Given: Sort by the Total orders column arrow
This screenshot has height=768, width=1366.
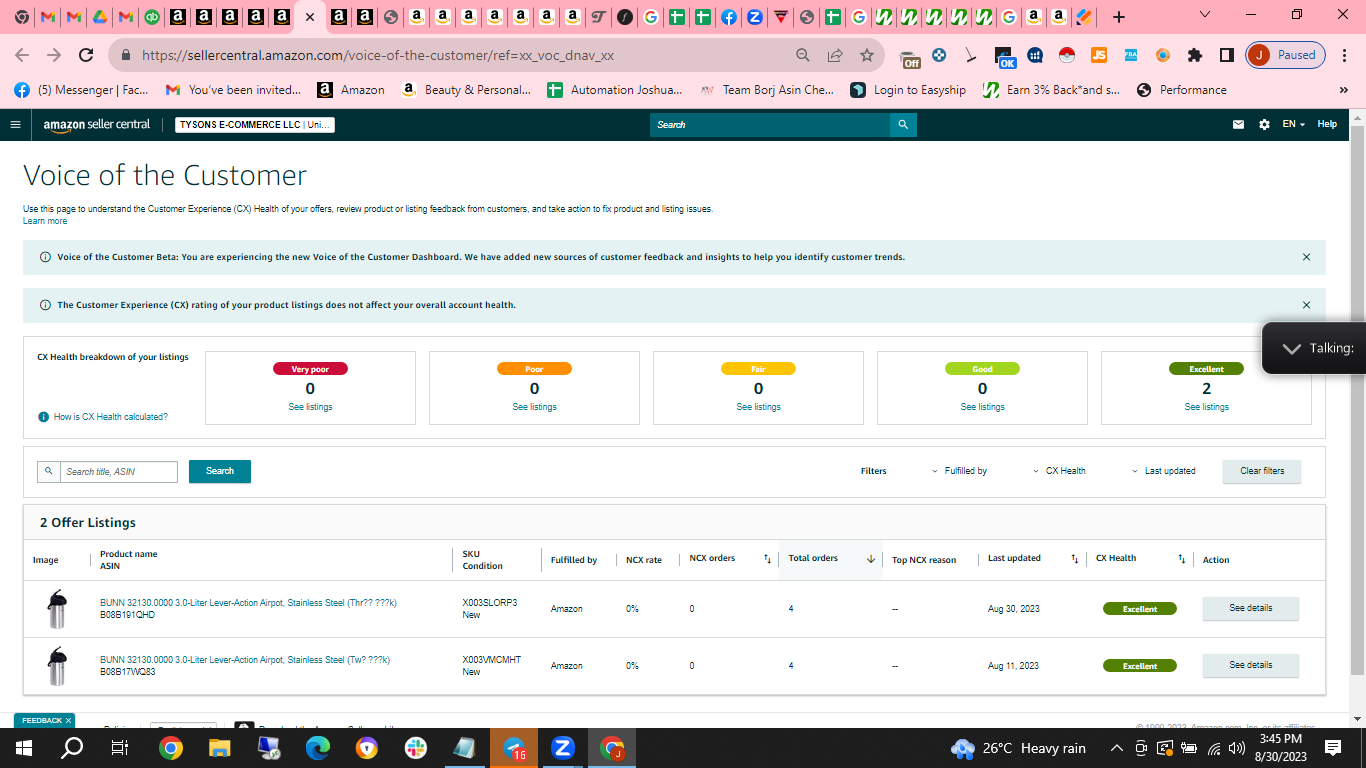Looking at the screenshot, I should coord(871,559).
